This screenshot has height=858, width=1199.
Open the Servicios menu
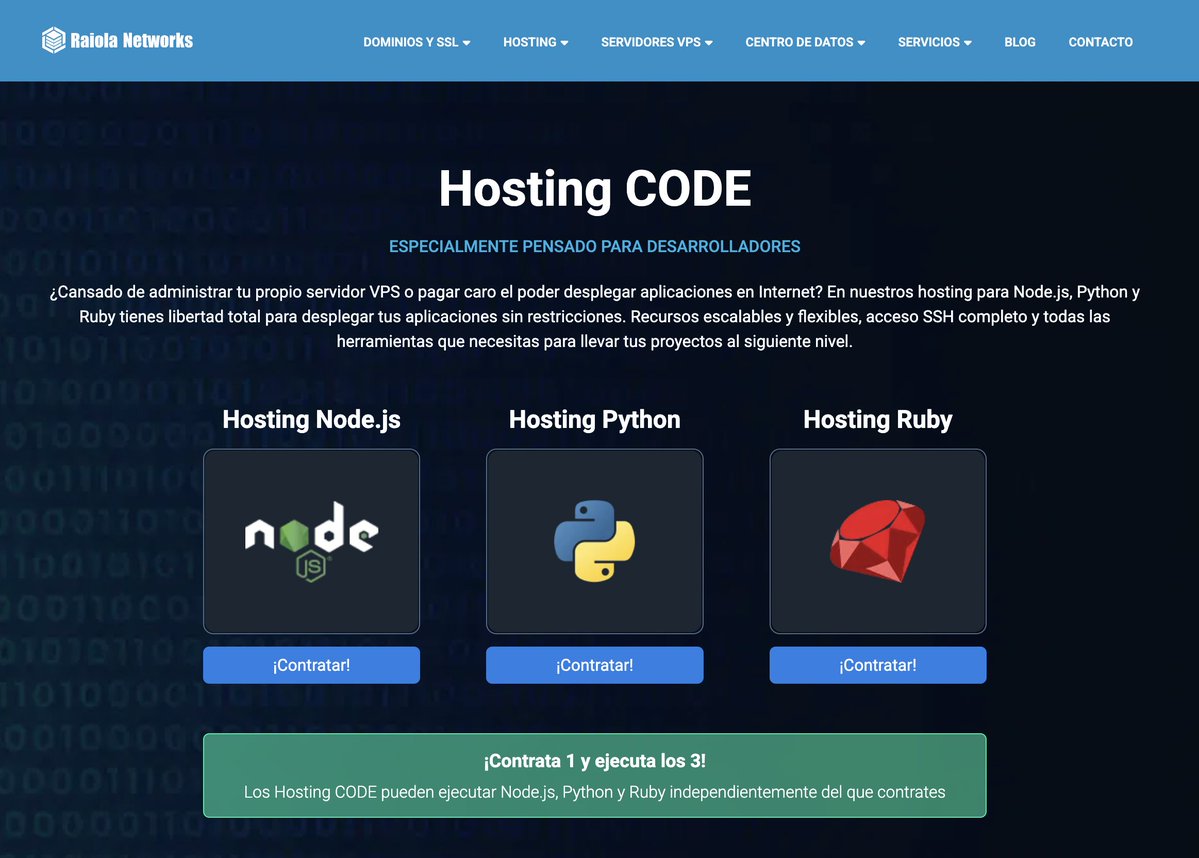[934, 42]
